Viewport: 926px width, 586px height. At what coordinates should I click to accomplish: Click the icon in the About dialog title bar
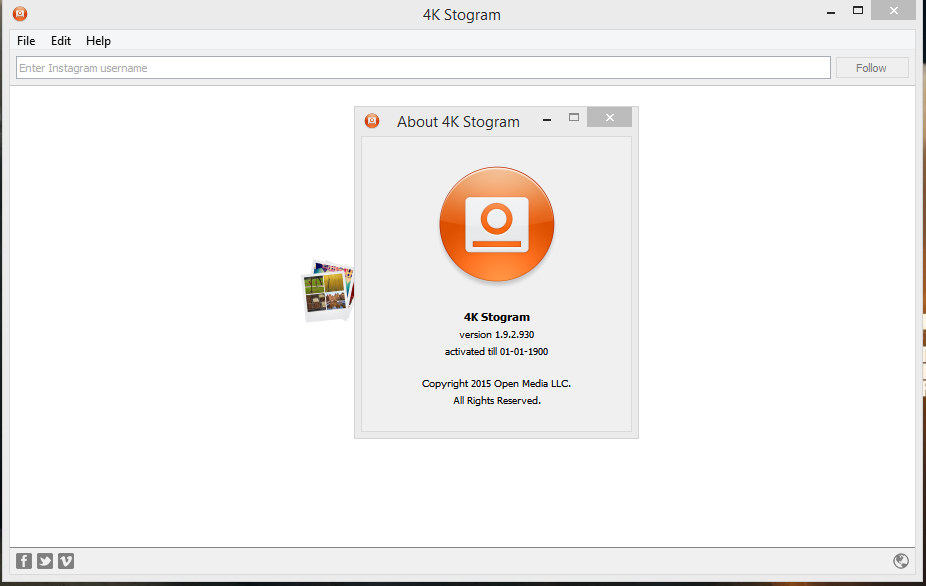tap(372, 120)
